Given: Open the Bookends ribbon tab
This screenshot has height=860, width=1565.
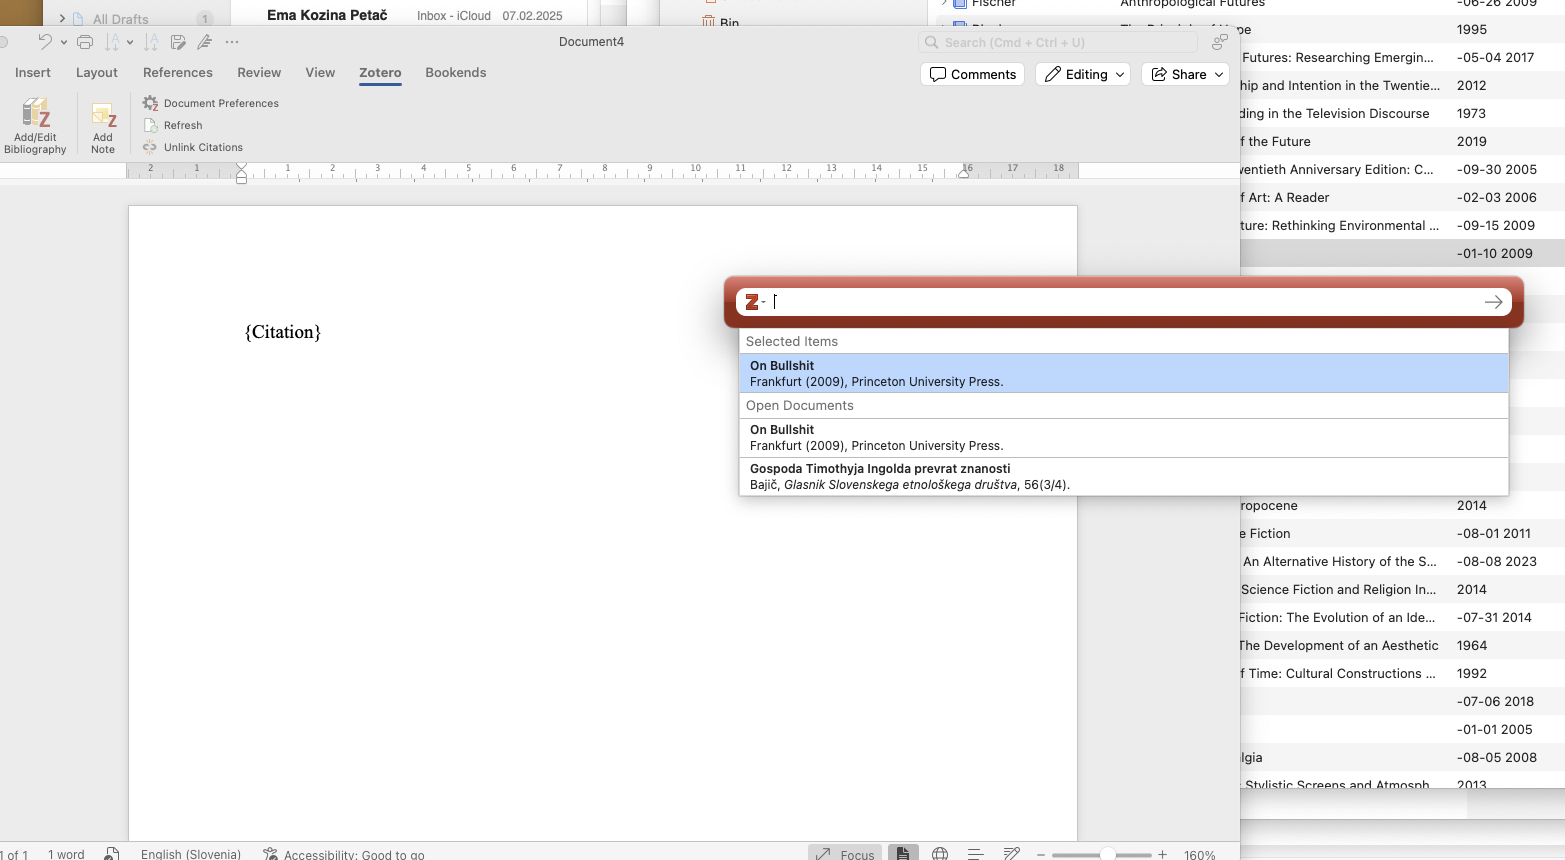Looking at the screenshot, I should [456, 73].
